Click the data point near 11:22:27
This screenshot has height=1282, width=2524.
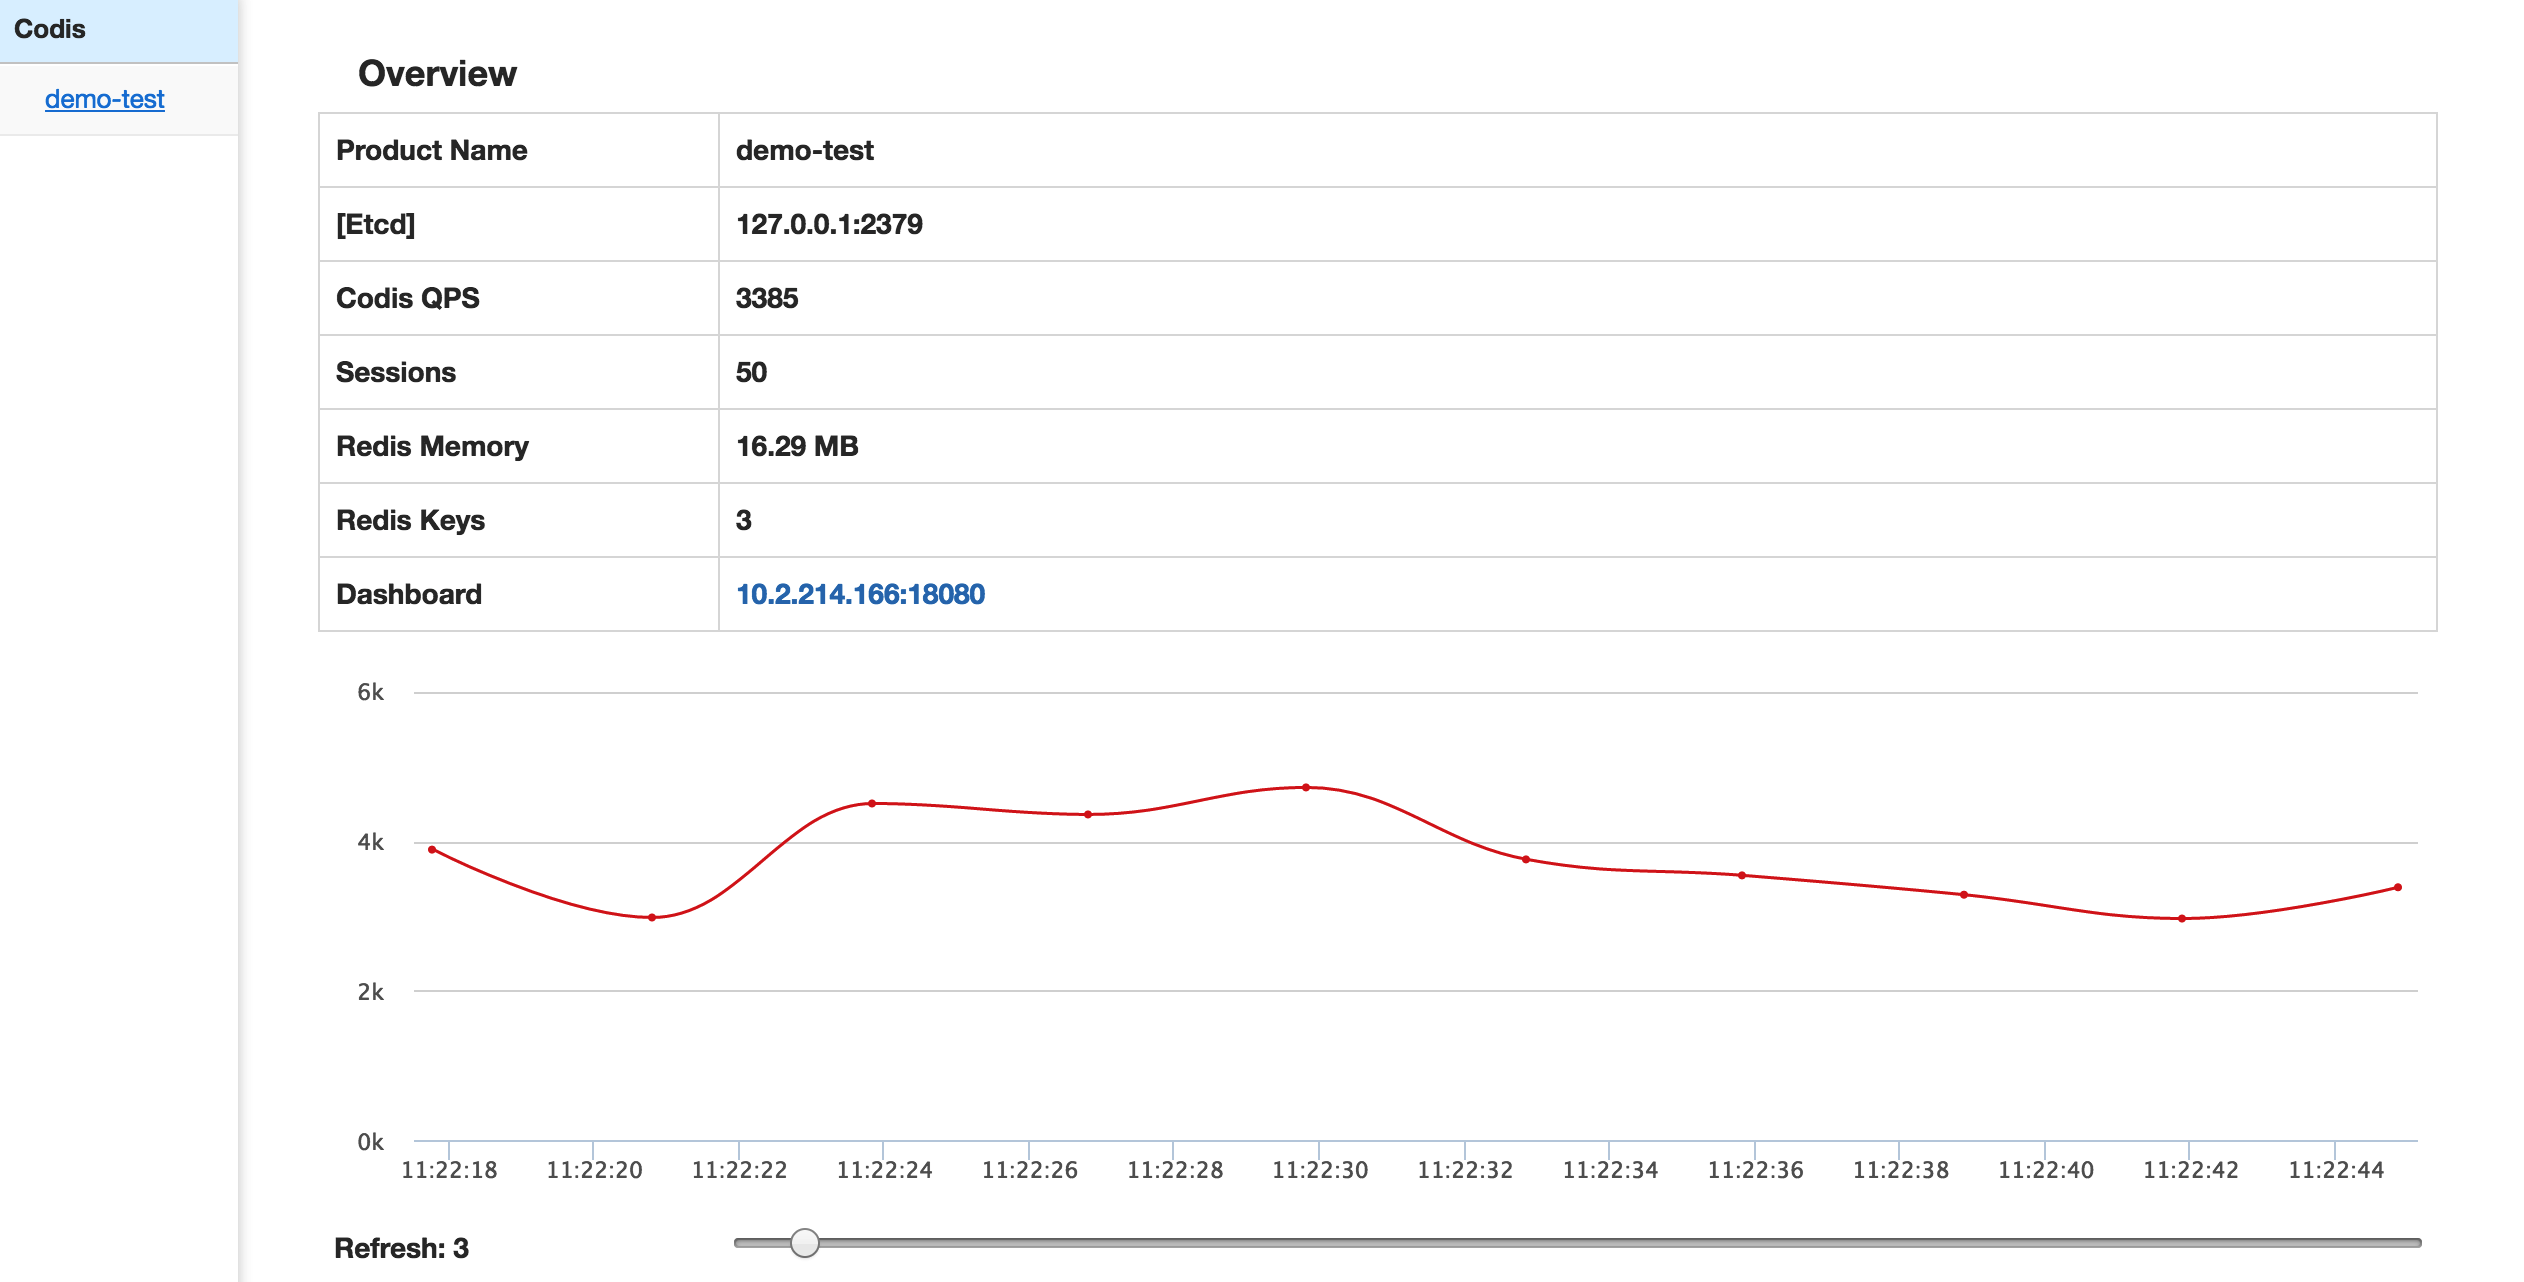coord(1088,814)
